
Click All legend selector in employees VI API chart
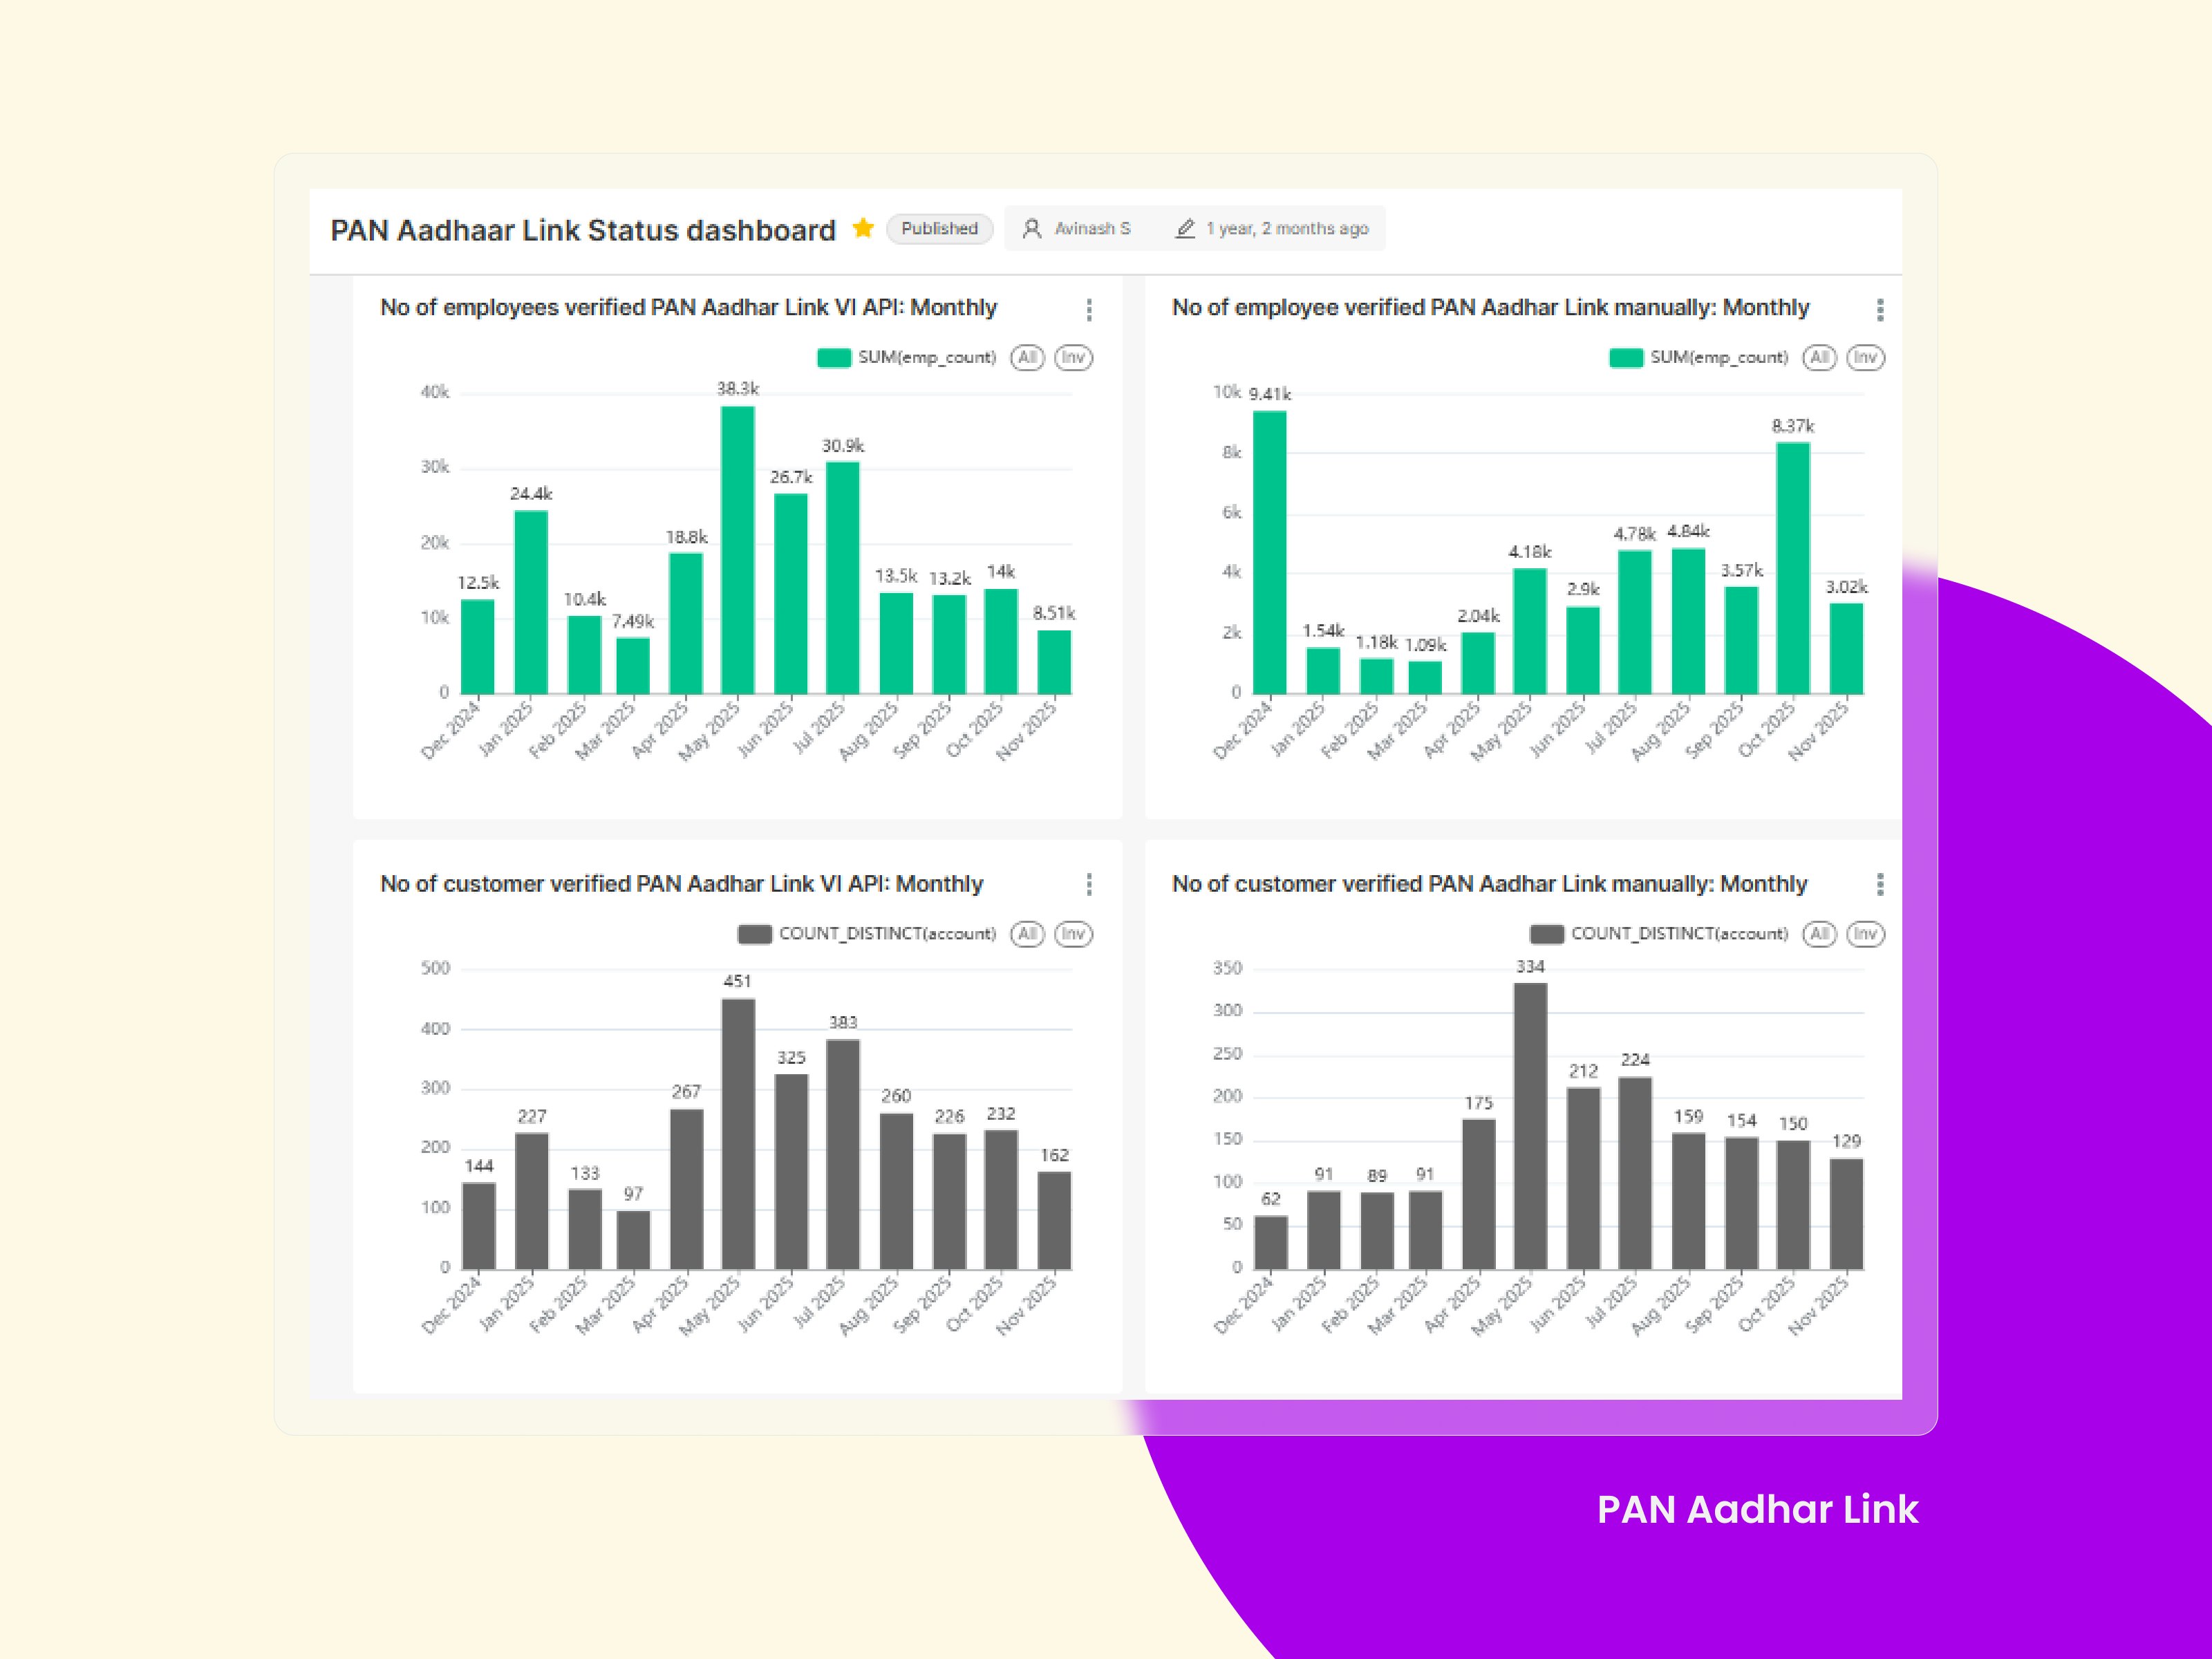[x=1027, y=358]
